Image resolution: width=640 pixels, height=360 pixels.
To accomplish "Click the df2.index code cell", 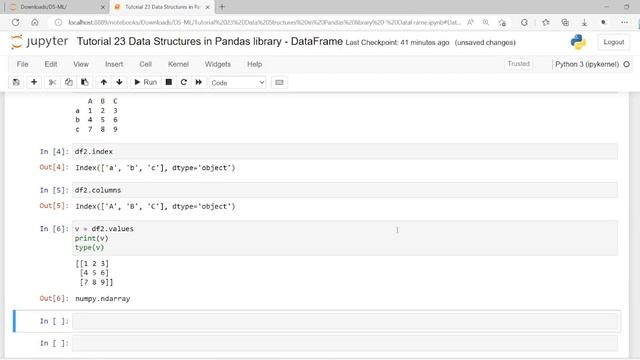I will point(345,151).
